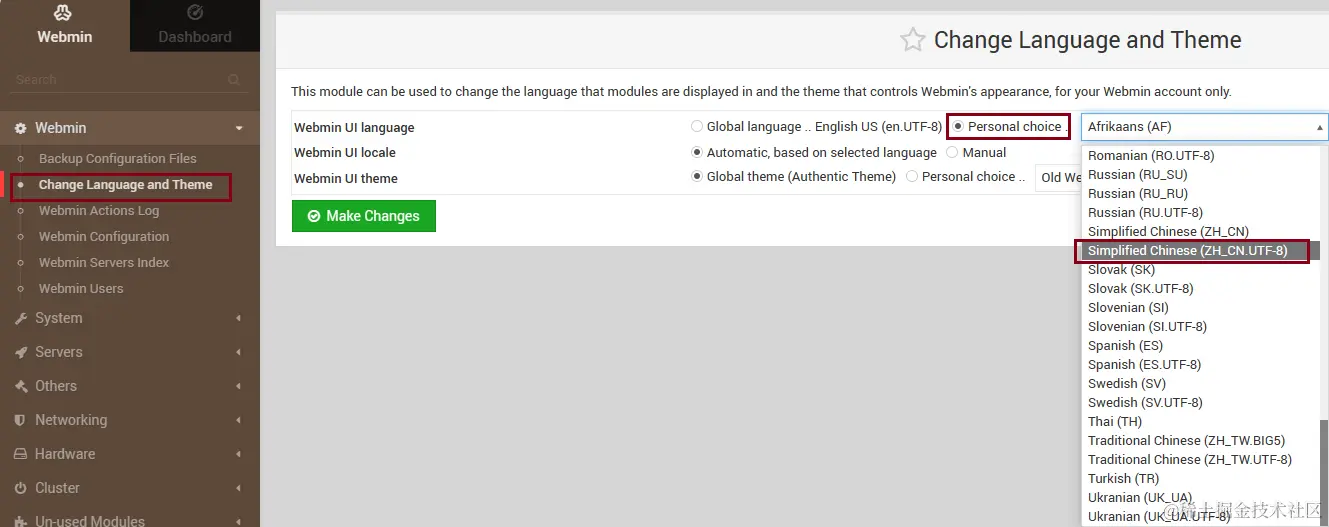1329x527 pixels.
Task: Select Manual locale radio button
Action: (953, 153)
